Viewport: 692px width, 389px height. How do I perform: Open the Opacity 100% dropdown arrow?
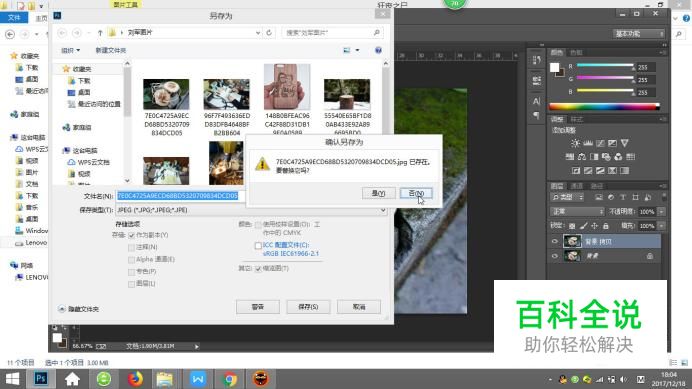(661, 211)
